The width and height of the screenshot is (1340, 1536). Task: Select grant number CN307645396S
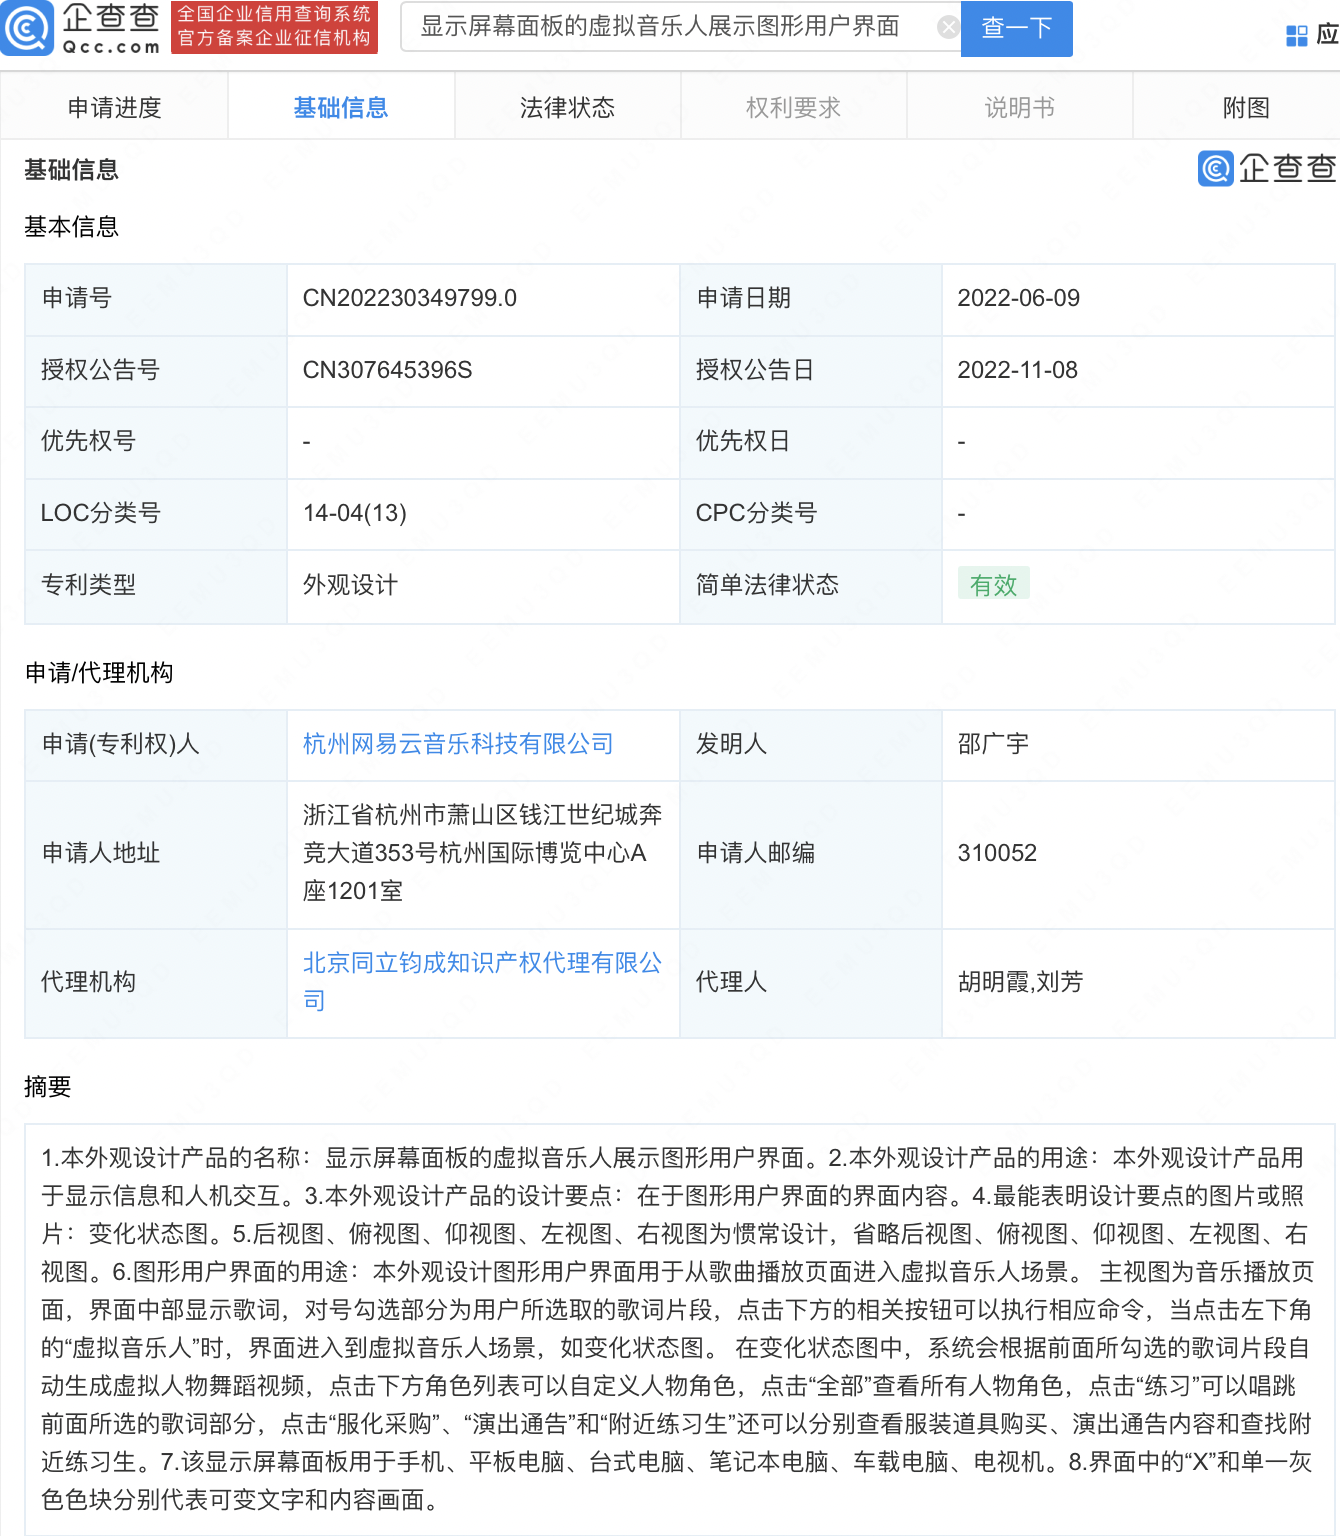pos(387,370)
